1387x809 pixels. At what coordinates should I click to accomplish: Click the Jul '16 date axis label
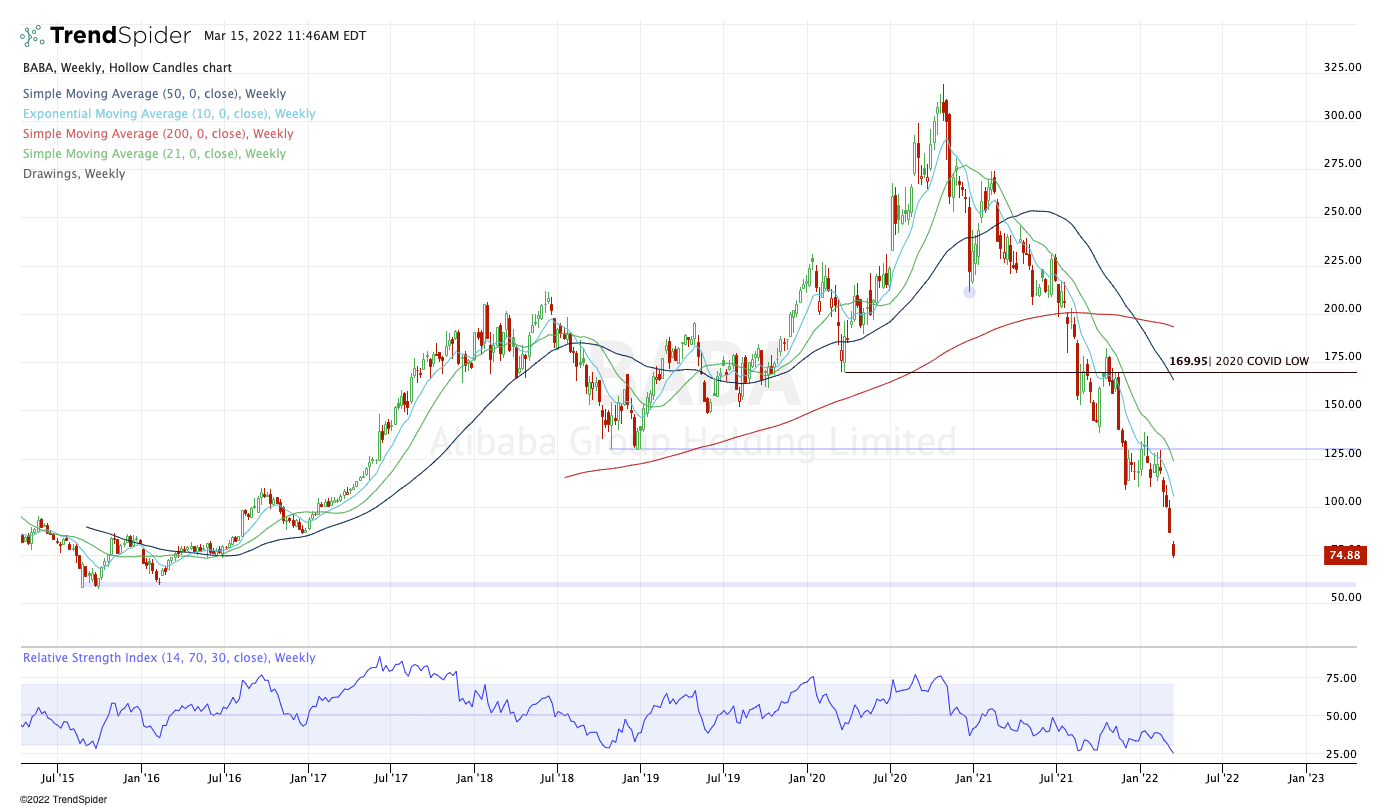224,776
